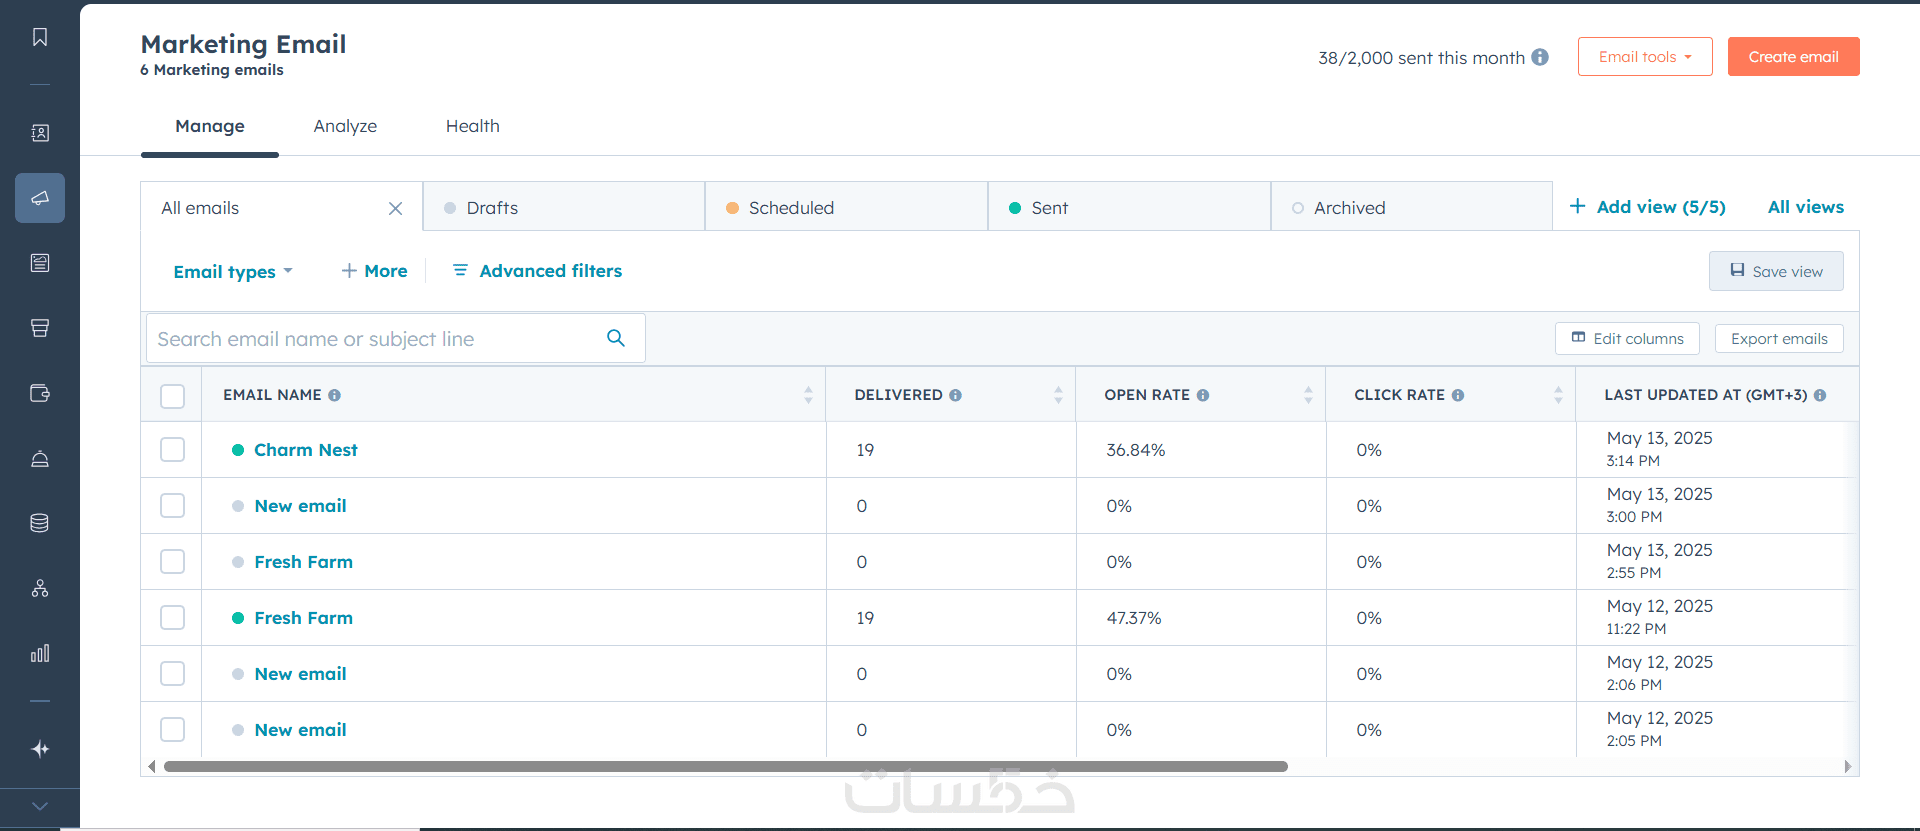Open the Fresh Farm email updated 11:22 PM

coord(303,618)
